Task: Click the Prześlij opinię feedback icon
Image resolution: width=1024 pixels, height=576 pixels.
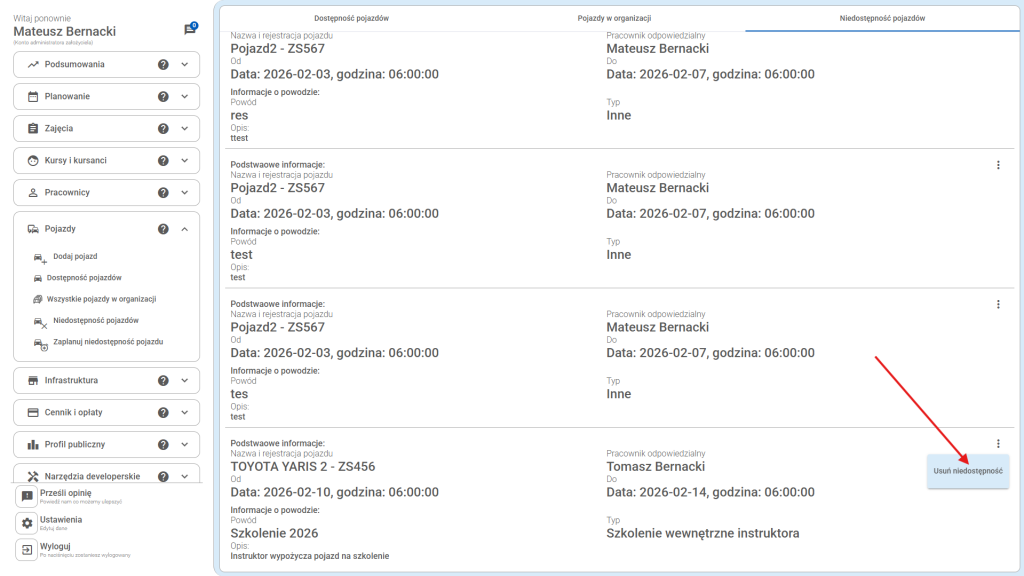Action: pos(28,496)
